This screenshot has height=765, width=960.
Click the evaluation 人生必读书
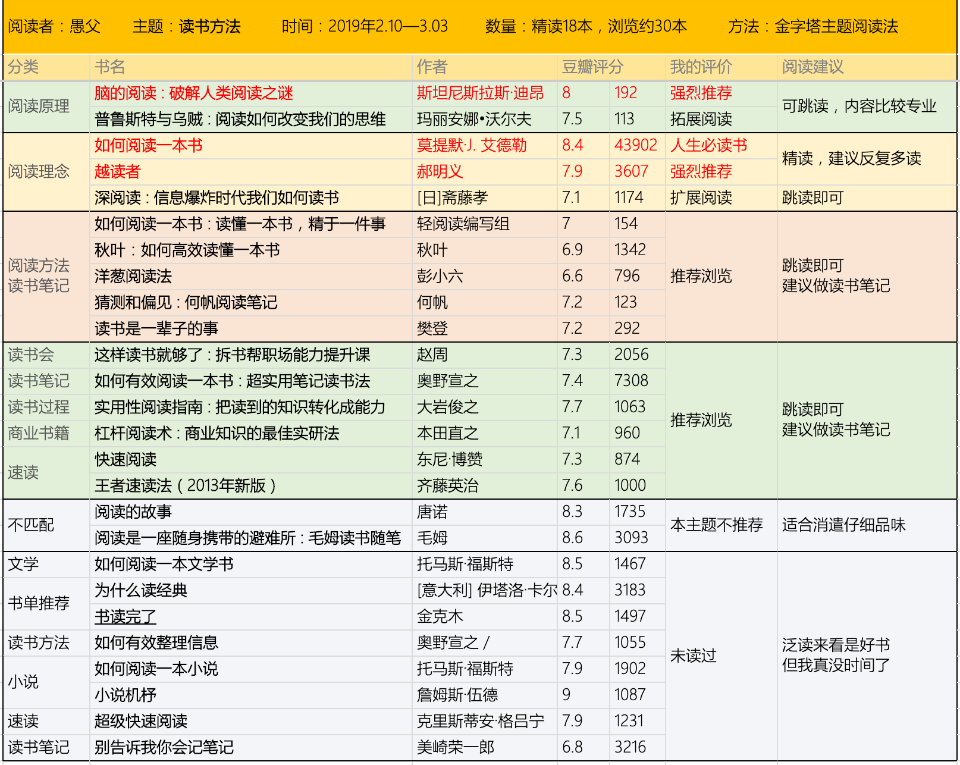(x=709, y=146)
